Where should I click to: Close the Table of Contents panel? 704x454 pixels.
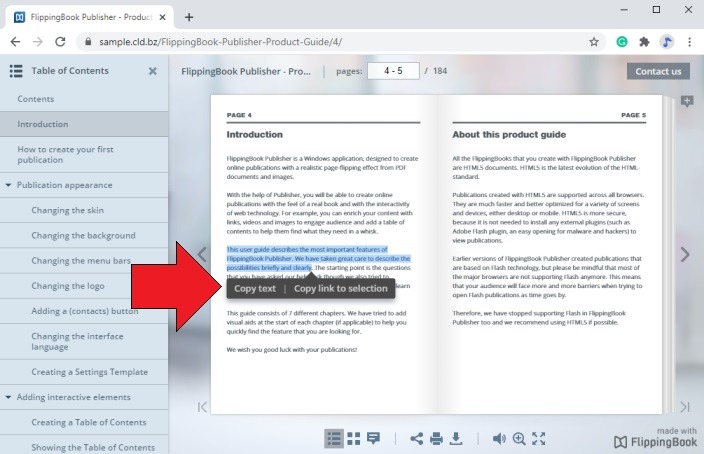(153, 71)
